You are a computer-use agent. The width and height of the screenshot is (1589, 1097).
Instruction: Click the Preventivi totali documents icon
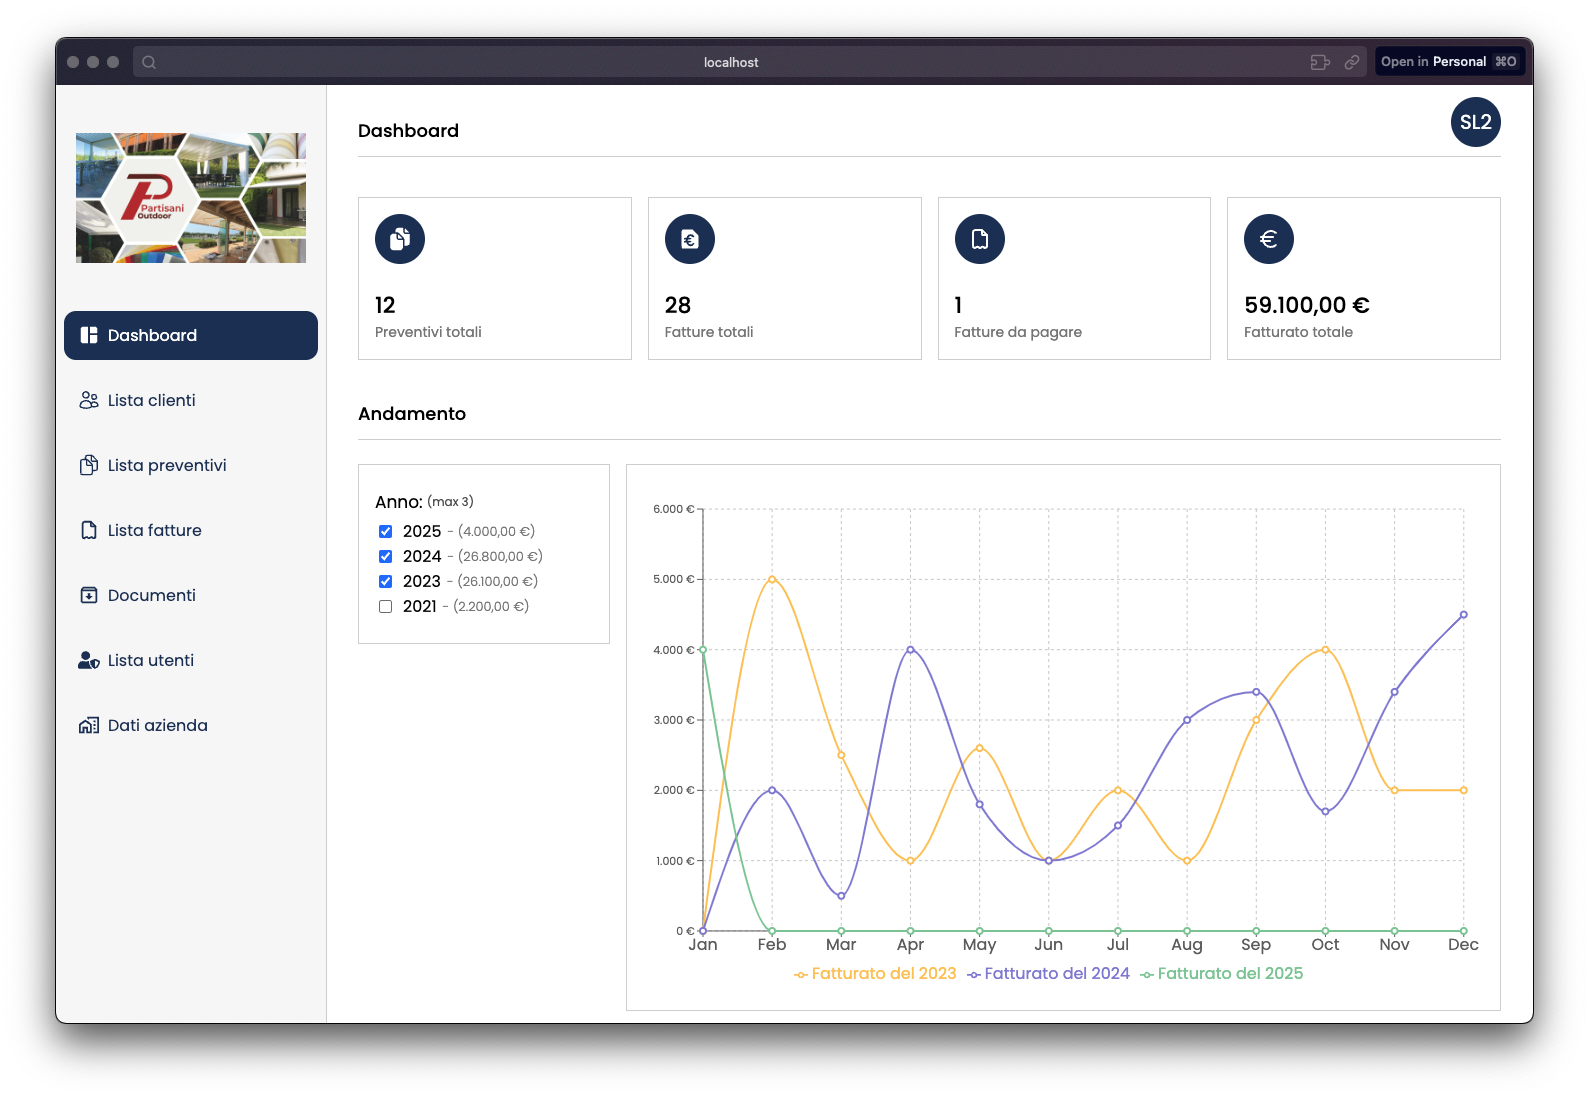coord(400,239)
